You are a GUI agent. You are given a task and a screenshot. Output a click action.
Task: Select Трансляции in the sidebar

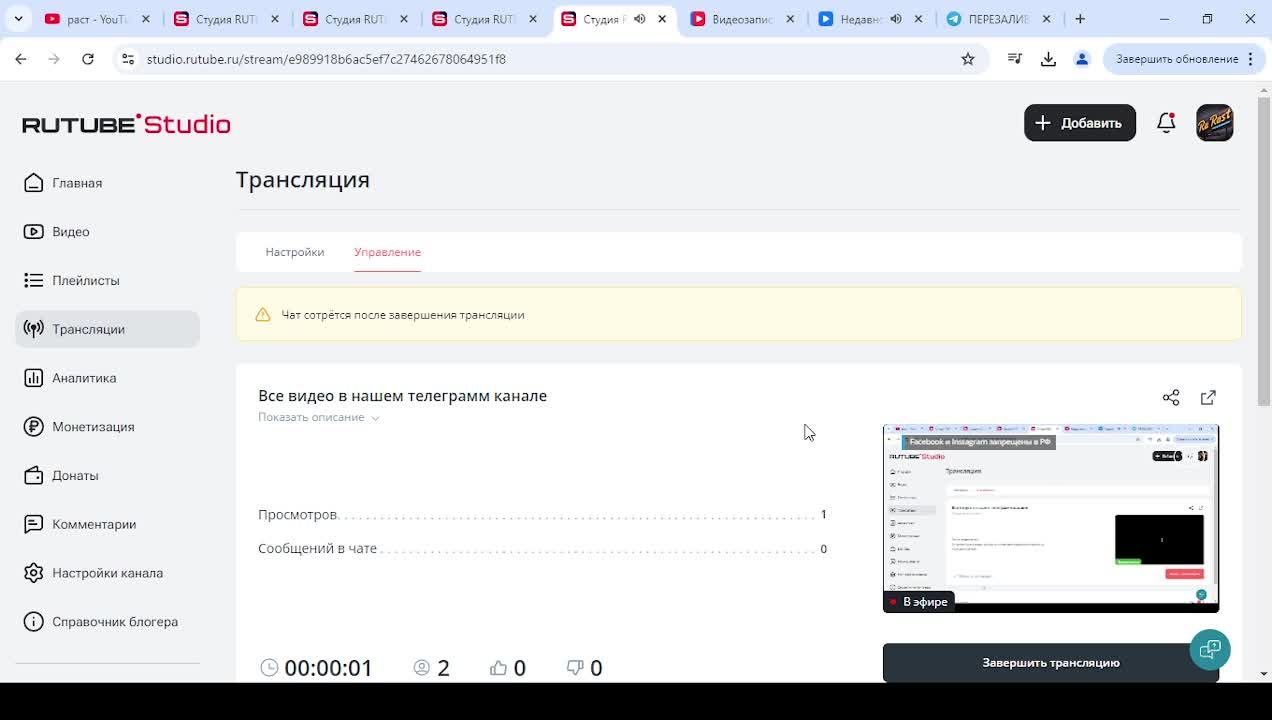[x=108, y=329]
